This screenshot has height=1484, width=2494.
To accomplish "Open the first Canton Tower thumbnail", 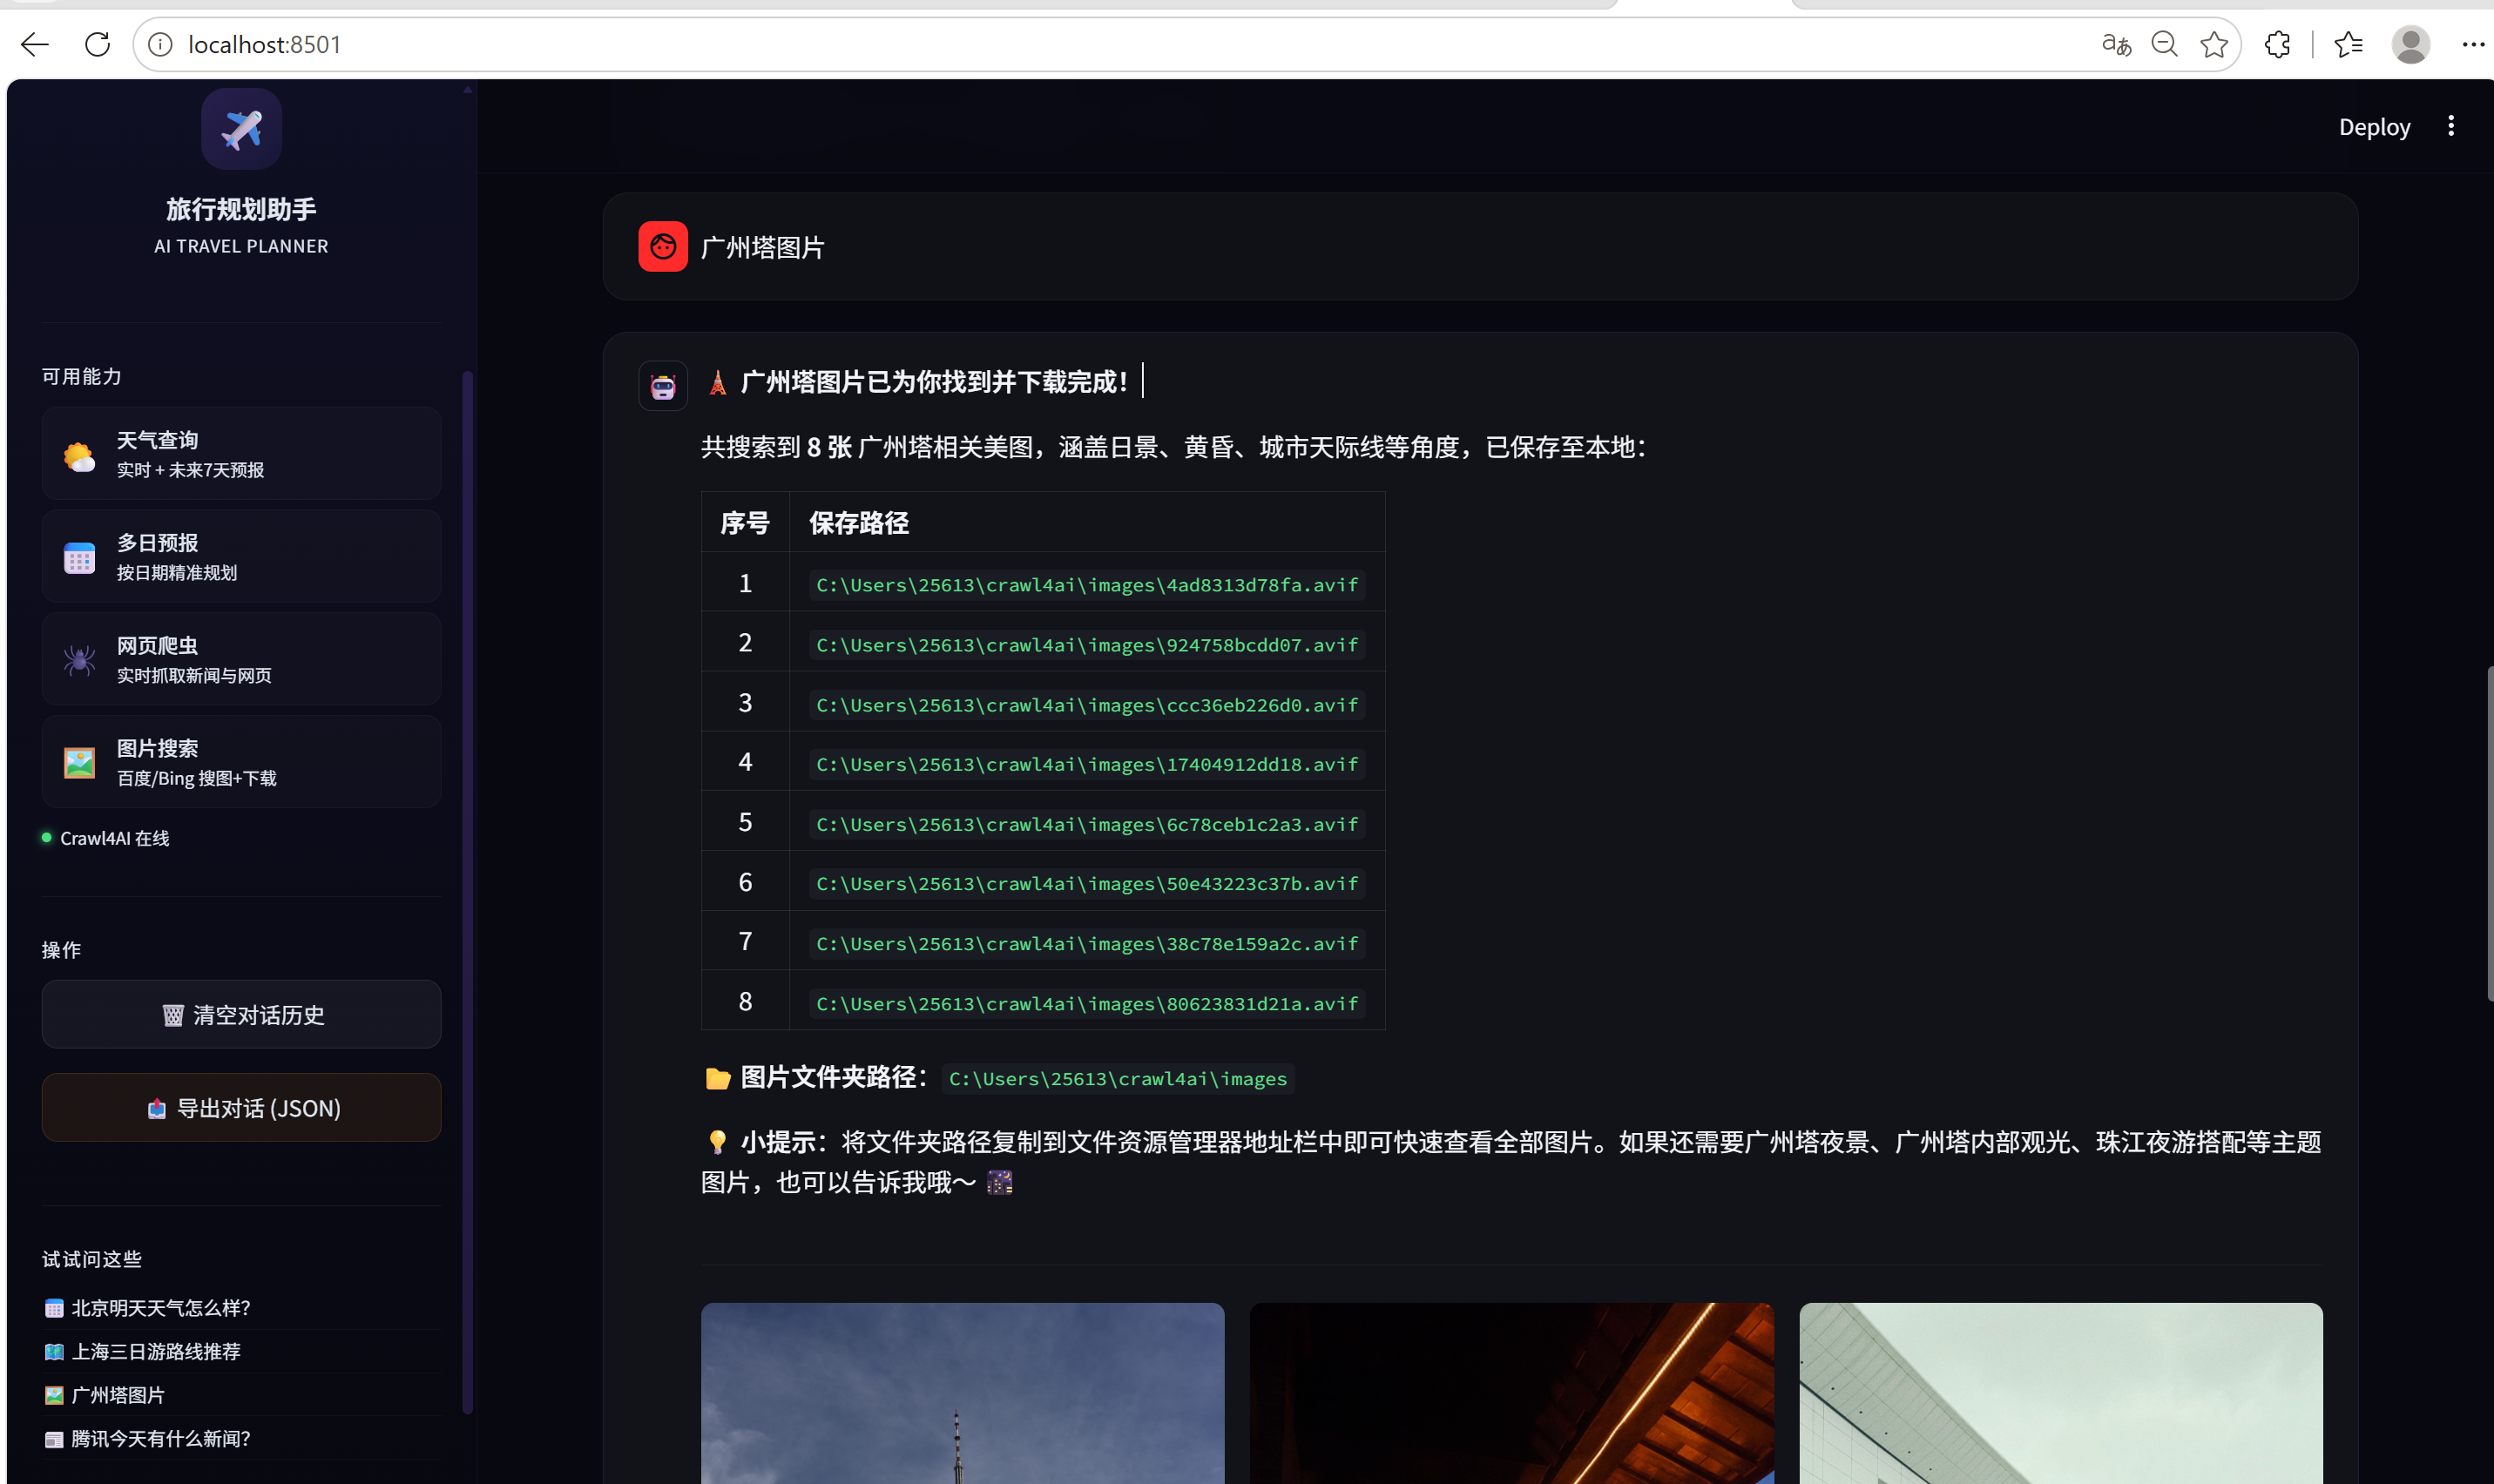I will (962, 1393).
